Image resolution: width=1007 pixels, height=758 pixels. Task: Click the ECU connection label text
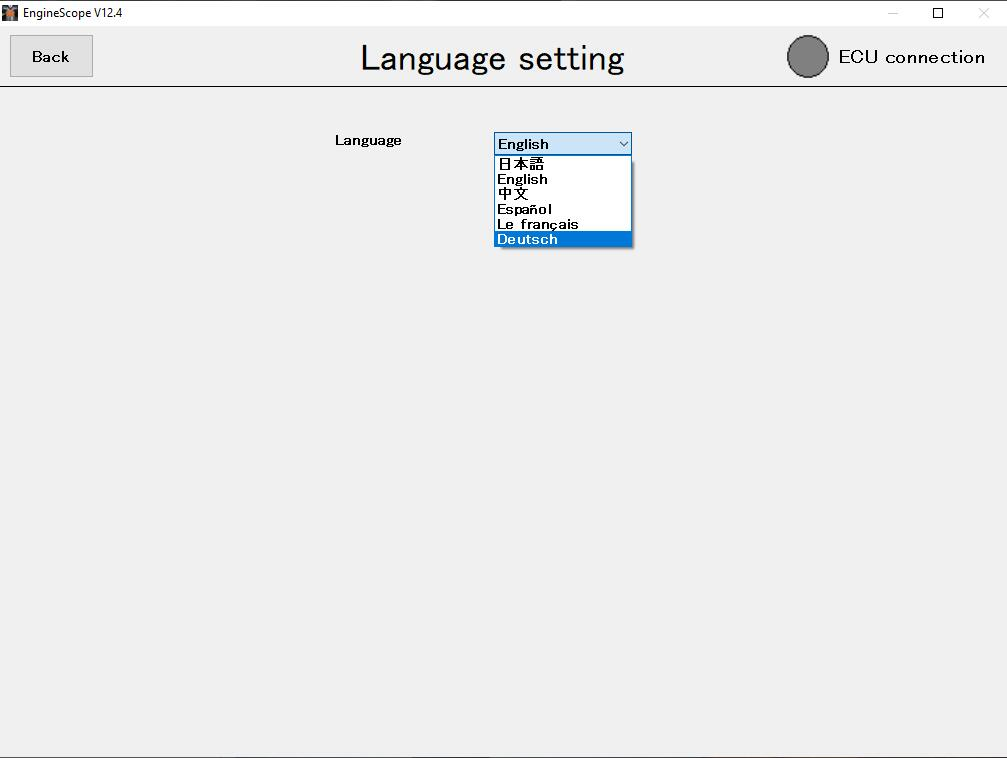911,57
